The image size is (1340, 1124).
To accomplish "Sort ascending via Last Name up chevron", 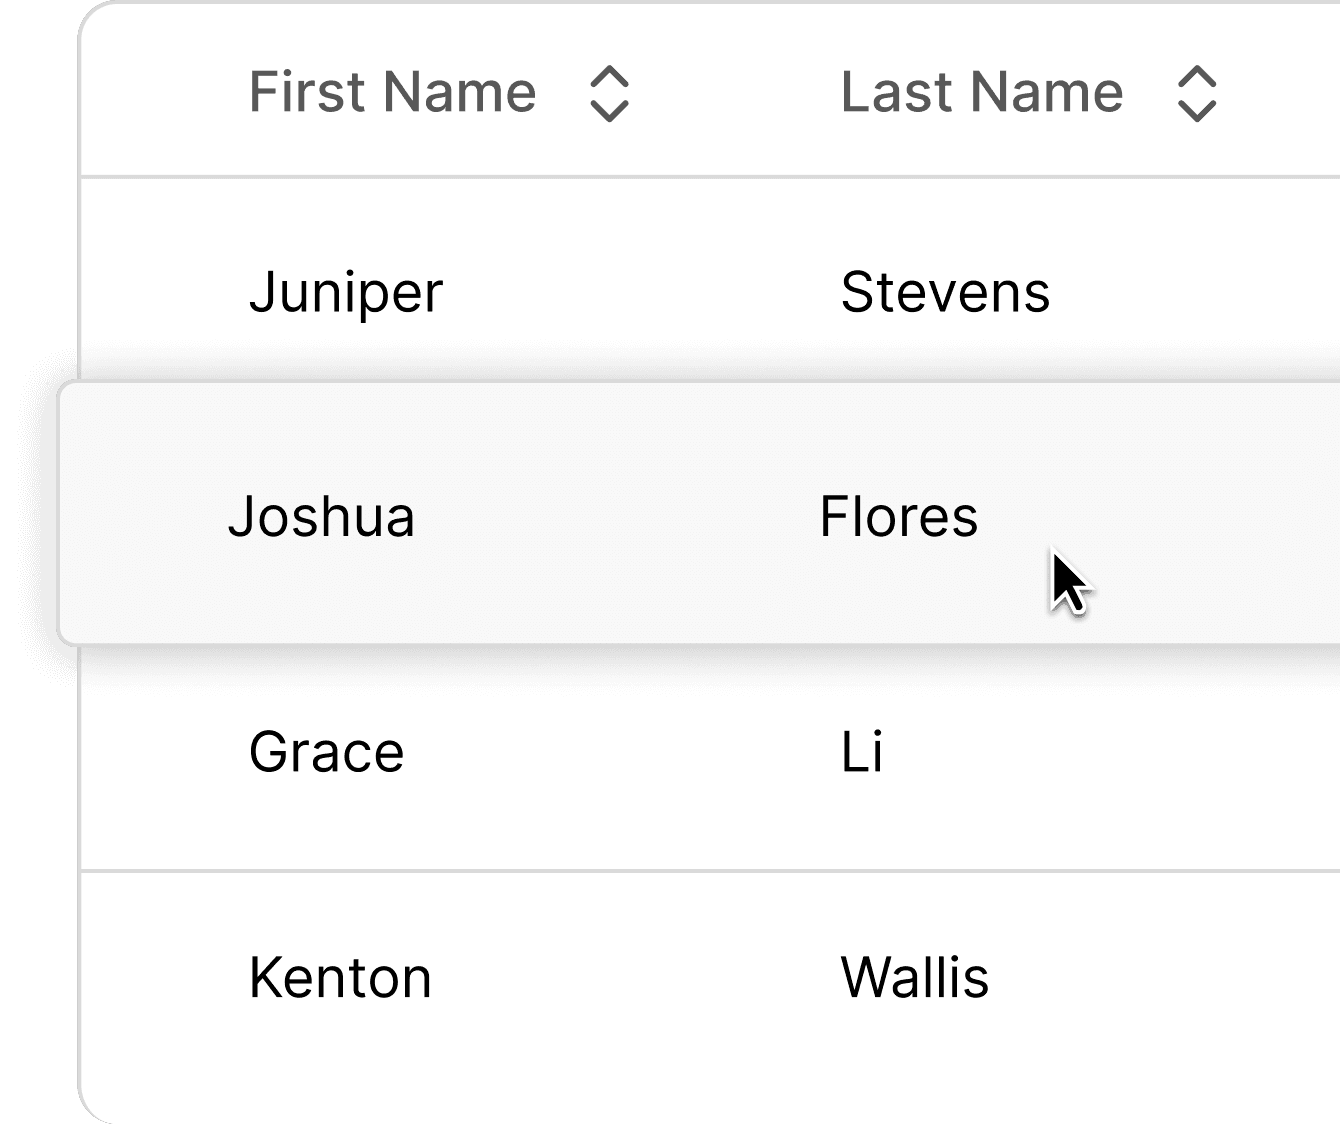I will pyautogui.click(x=1197, y=78).
